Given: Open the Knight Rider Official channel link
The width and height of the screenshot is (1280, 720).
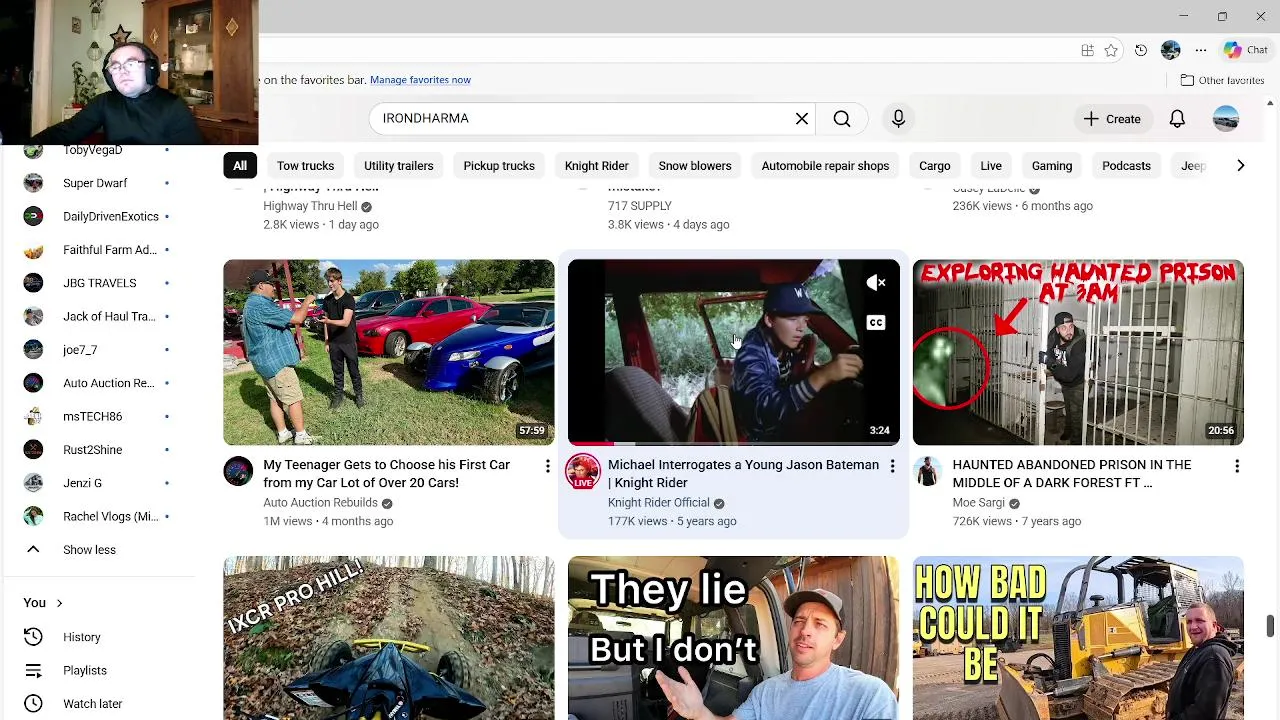Looking at the screenshot, I should (x=658, y=503).
